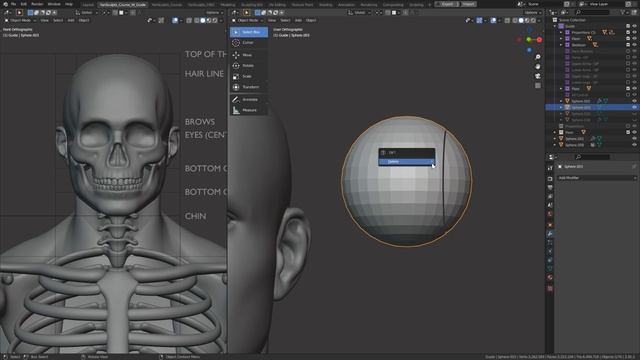
Task: Open the Output properties tab
Action: 550,188
